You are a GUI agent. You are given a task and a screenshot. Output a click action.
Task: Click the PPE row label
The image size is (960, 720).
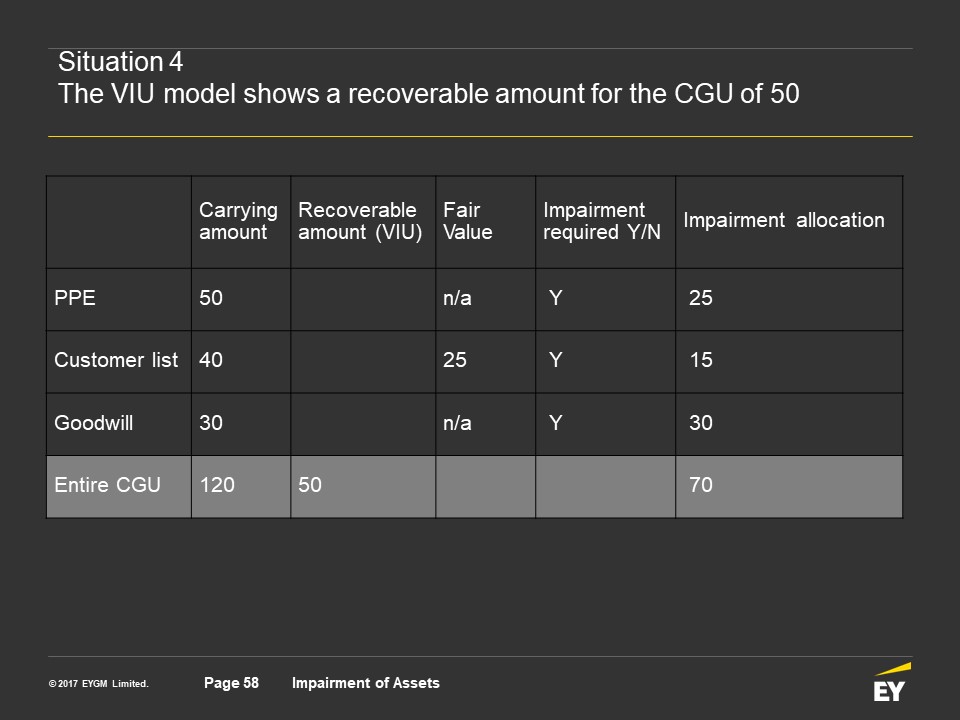point(75,298)
